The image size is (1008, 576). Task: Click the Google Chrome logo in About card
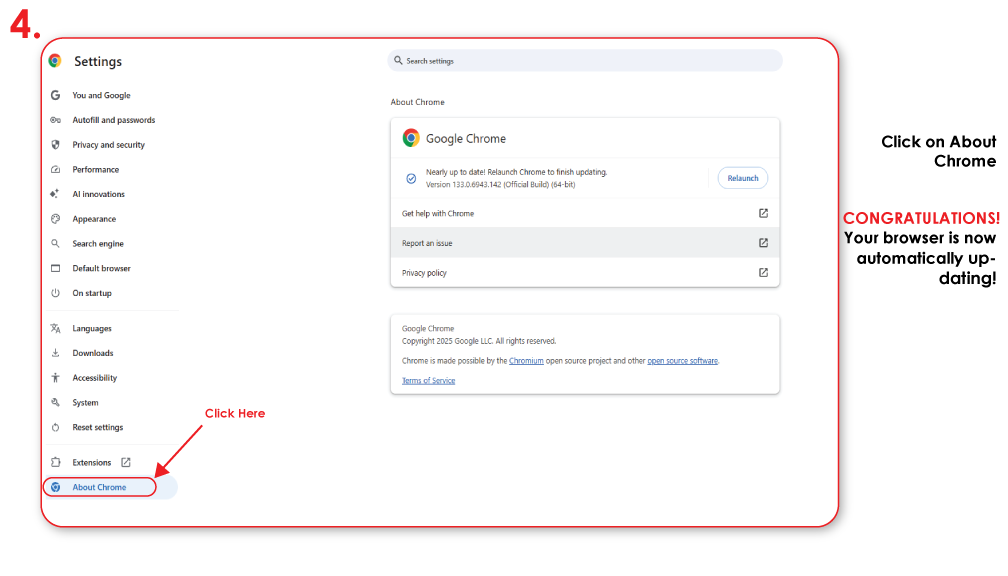(411, 138)
